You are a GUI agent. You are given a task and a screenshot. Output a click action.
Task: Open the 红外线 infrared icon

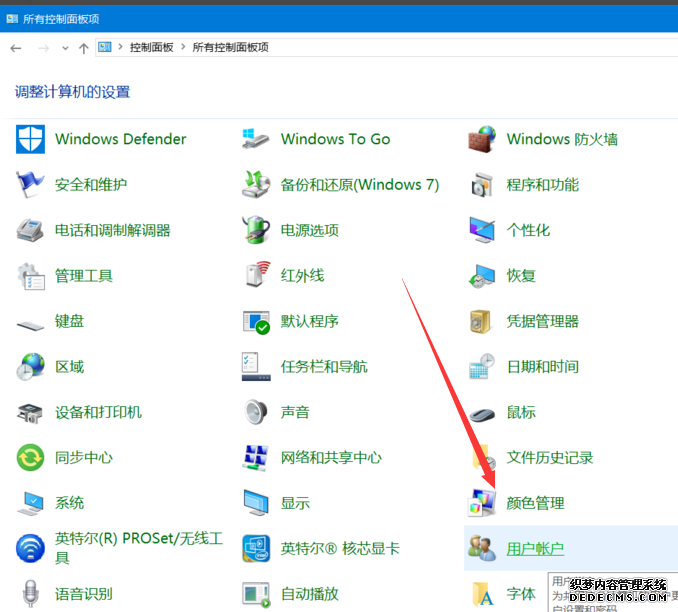(x=257, y=274)
